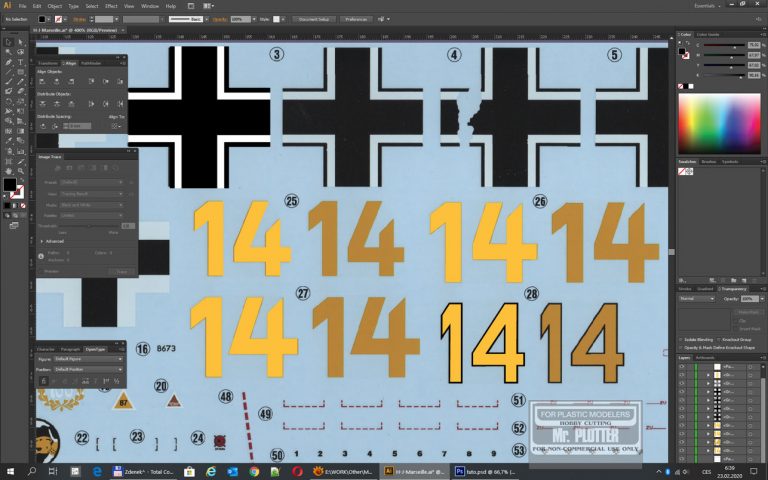This screenshot has height=480, width=768.
Task: Click Preferences button in control bar
Action: [356, 19]
